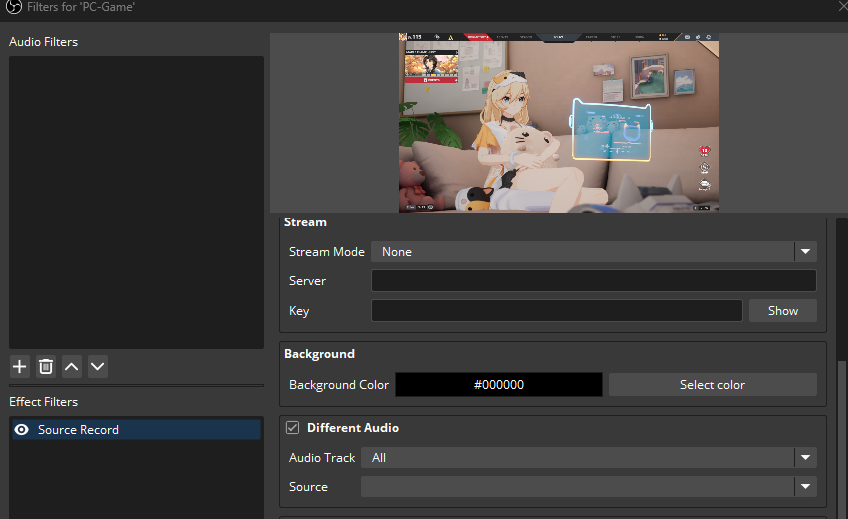Viewport: 848px width, 519px height.
Task: Click the Audio Track label
Action: [x=322, y=458]
